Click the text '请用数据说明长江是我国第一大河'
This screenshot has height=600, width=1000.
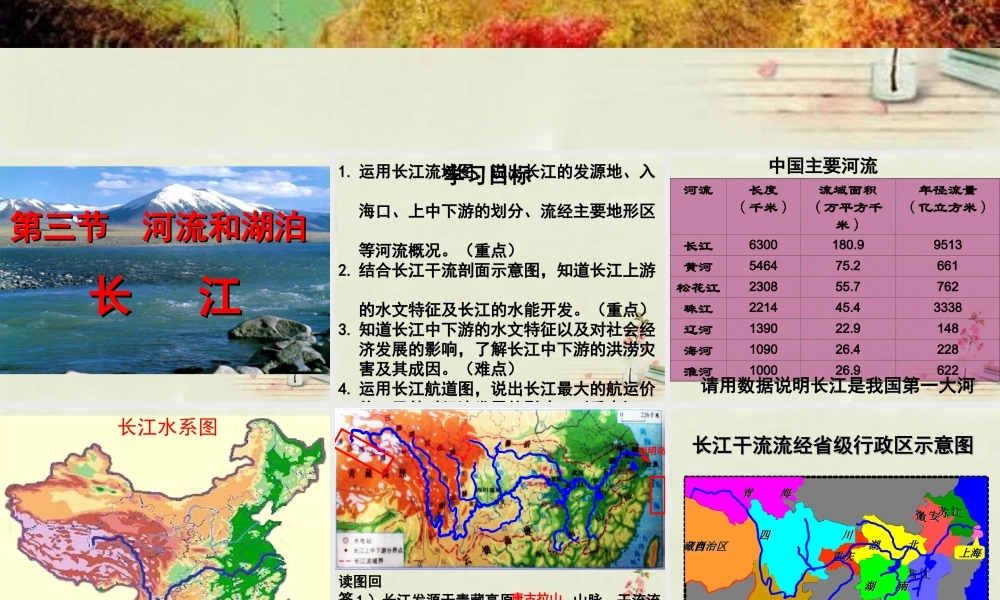(837, 386)
